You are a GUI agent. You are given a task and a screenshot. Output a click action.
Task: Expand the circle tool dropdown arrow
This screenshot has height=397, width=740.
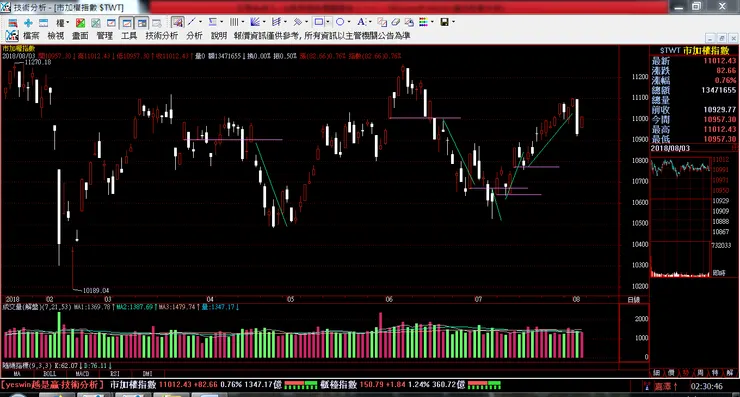pyautogui.click(x=349, y=22)
